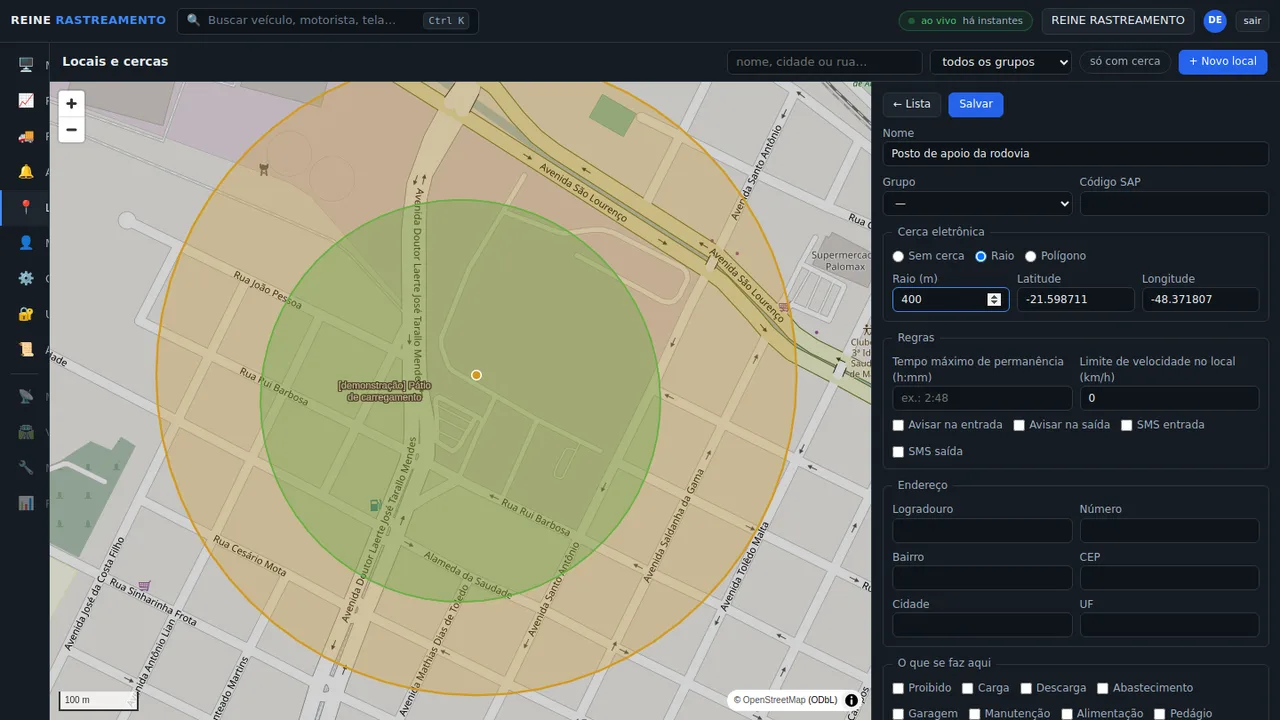Click the Salvar button

click(976, 104)
